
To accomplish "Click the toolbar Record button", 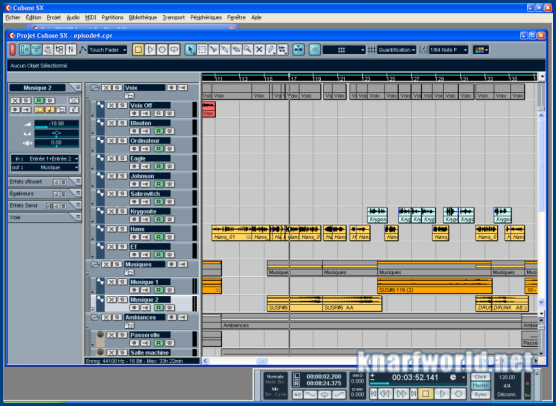I will 162,50.
